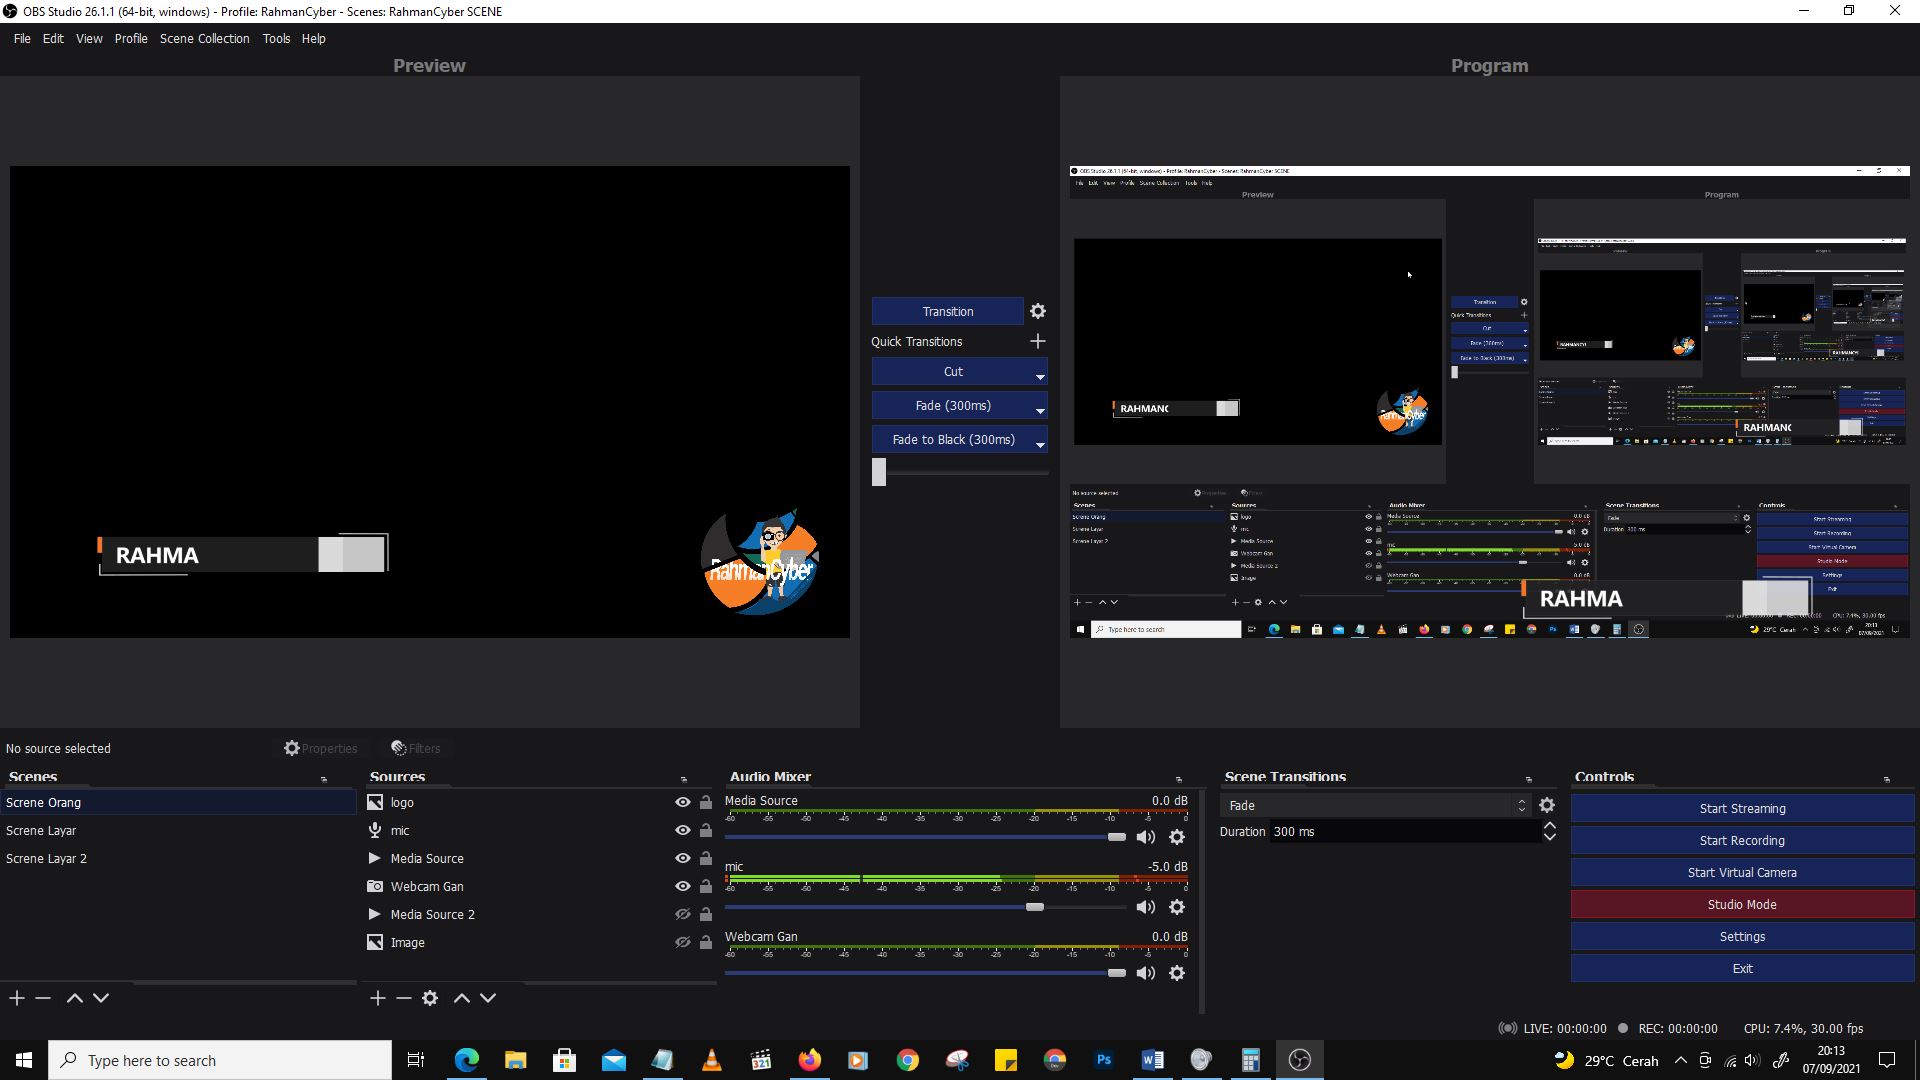
Task: Click the Add Quick Transition plus icon
Action: (1039, 340)
